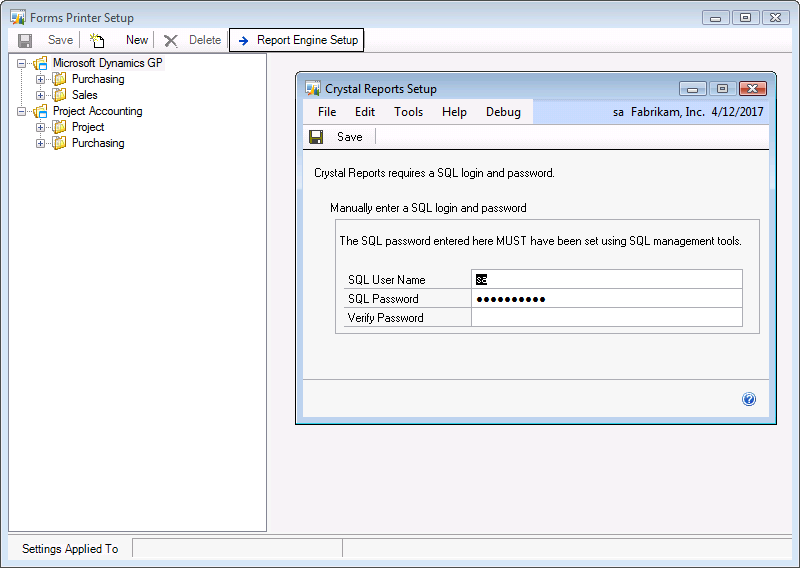
Task: Maximize the Crystal Reports Setup window
Action: coord(722,89)
